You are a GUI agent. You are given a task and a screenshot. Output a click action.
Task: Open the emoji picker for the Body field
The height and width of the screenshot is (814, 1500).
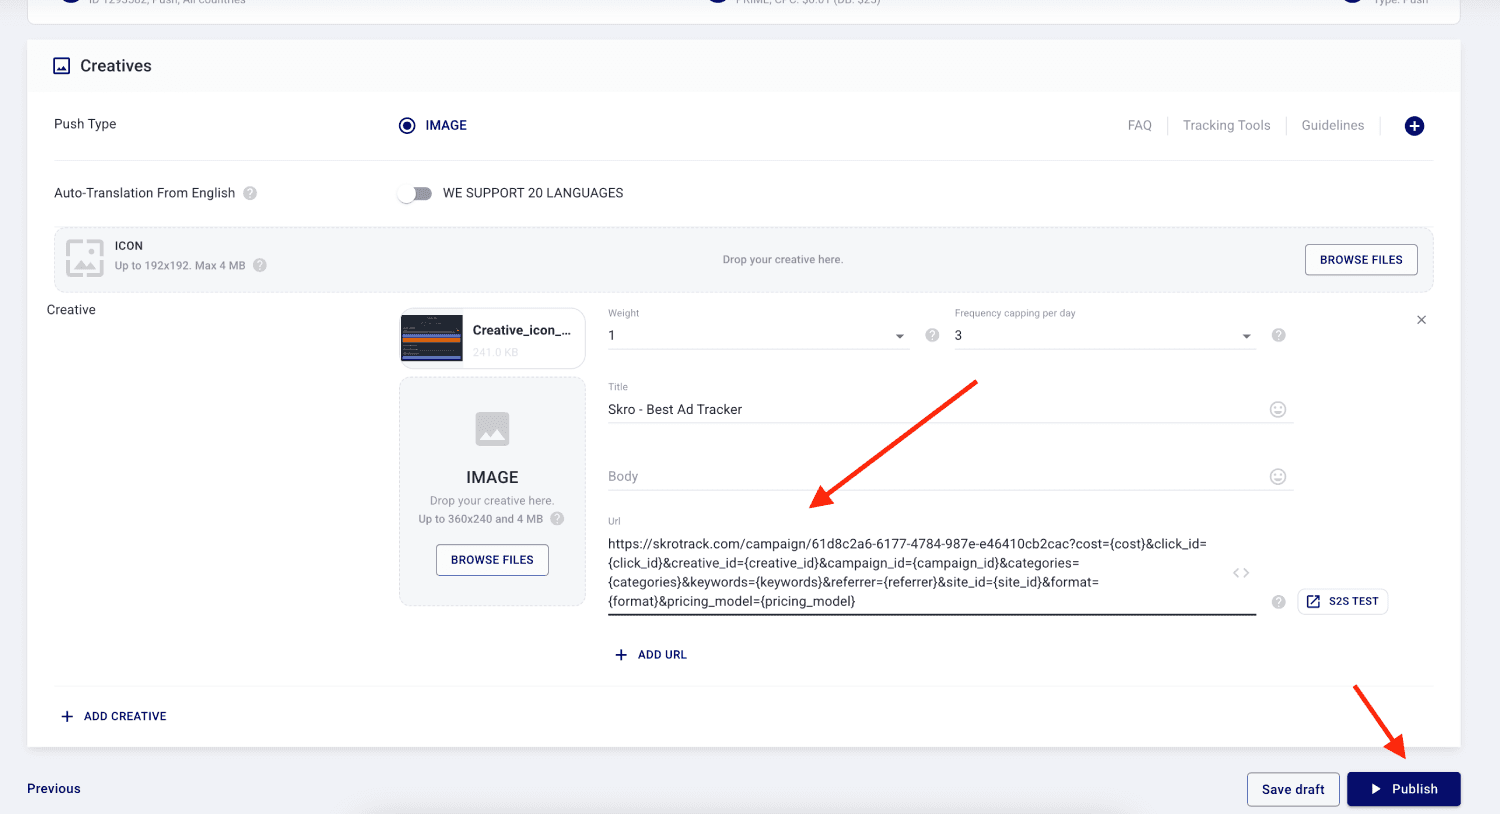coord(1278,477)
